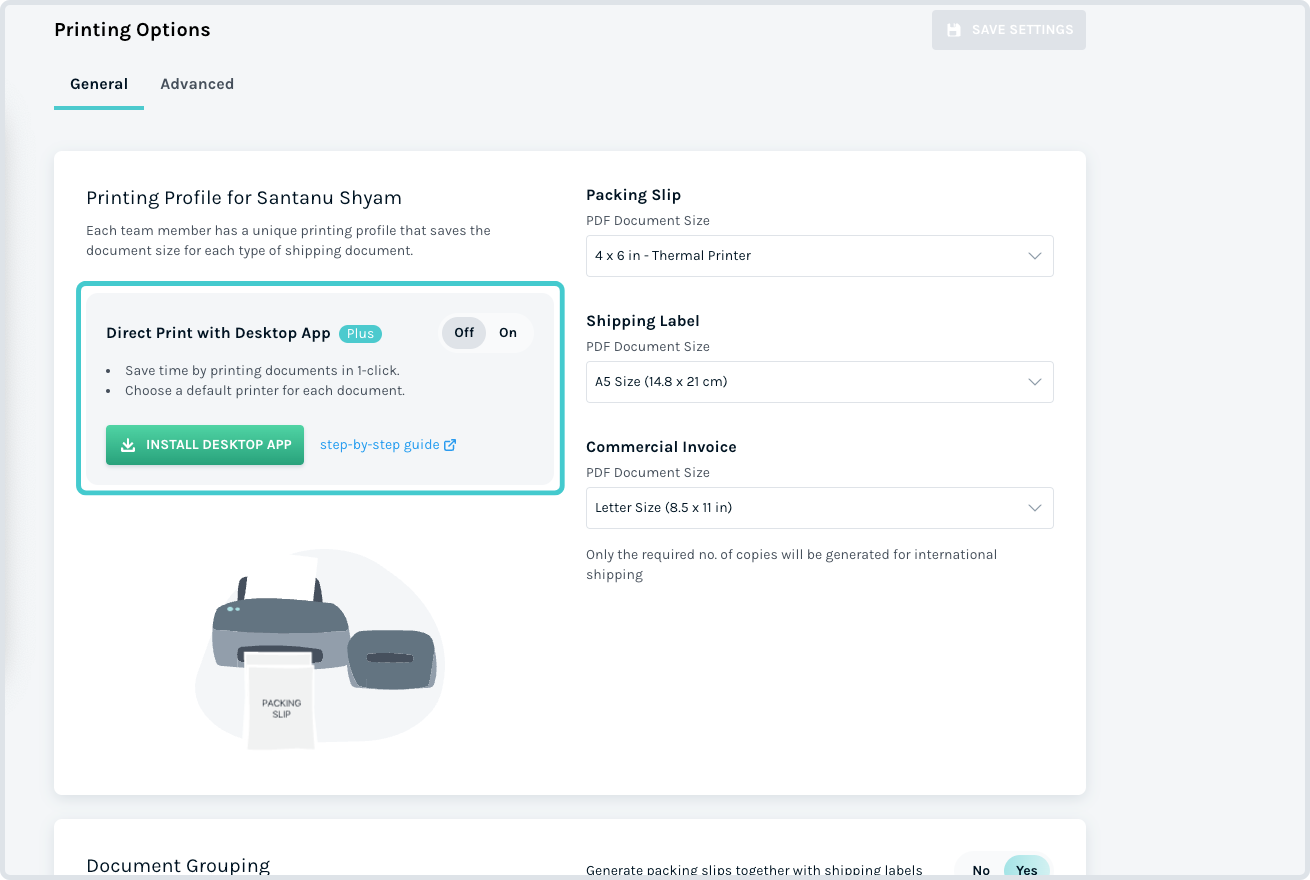Turn Direct Print Off
1310x880 pixels.
point(464,333)
